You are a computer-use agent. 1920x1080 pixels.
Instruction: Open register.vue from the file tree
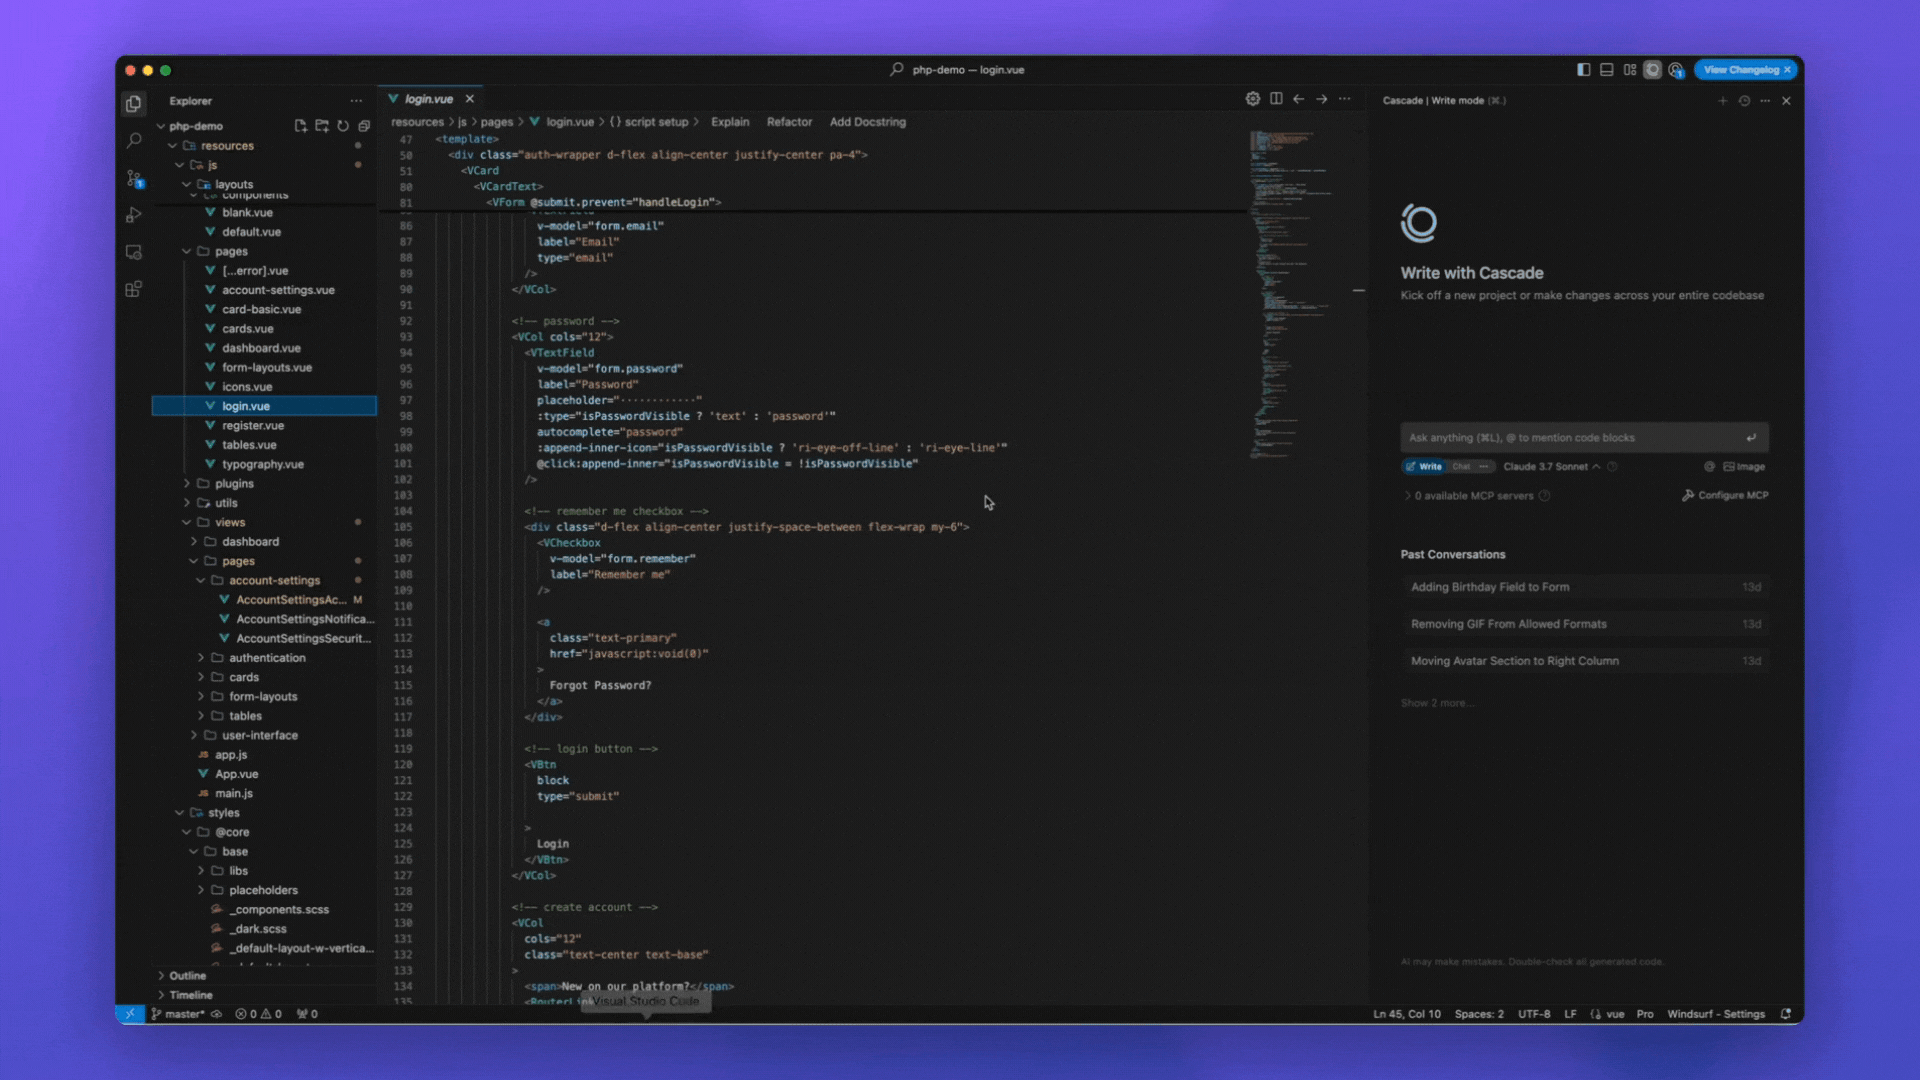pyautogui.click(x=253, y=426)
